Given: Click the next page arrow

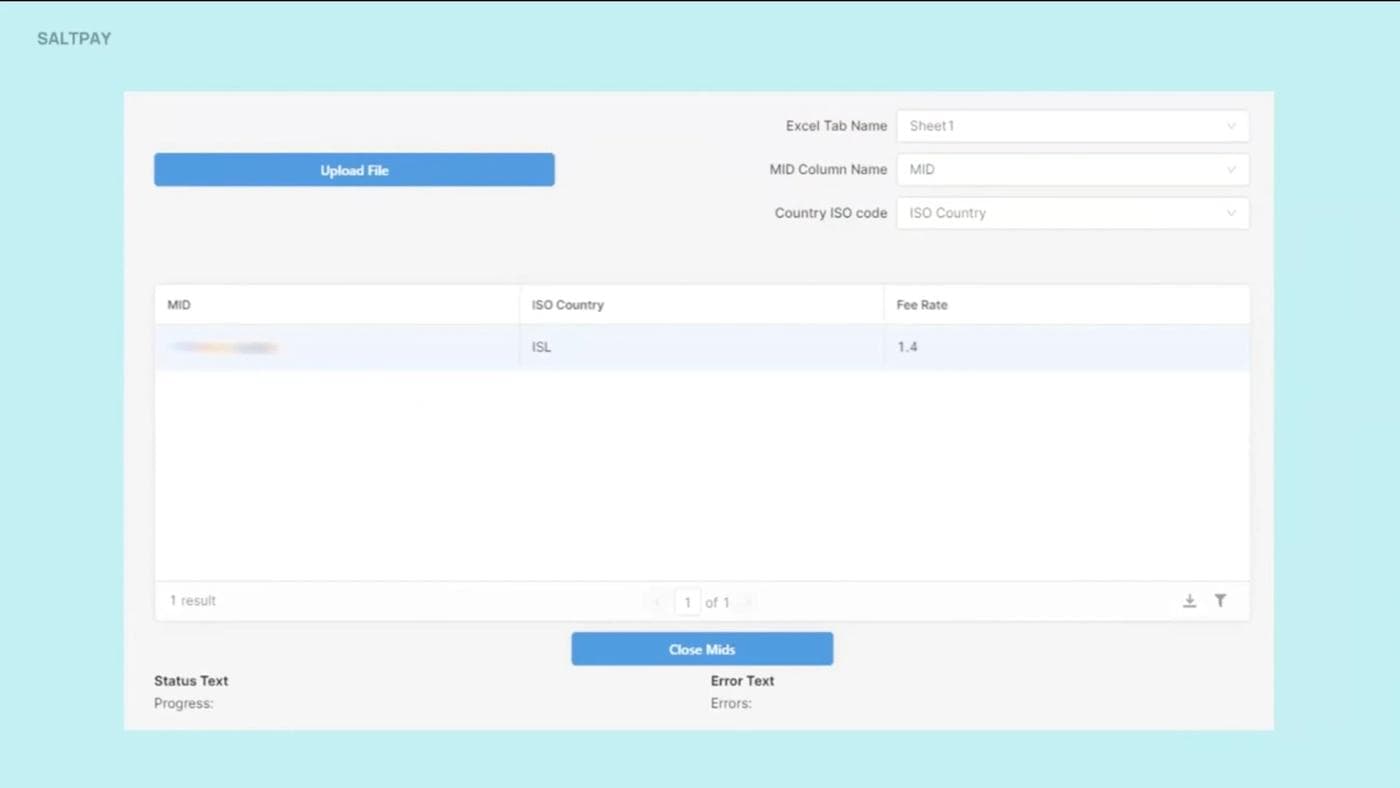Looking at the screenshot, I should pos(748,602).
